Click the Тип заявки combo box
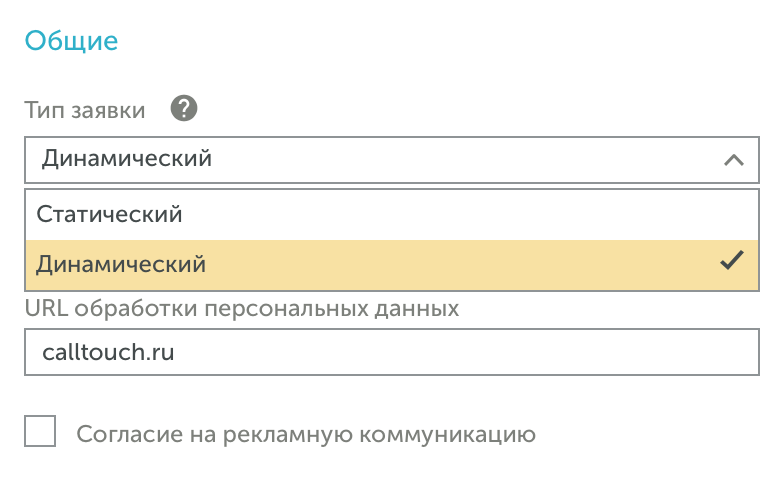776x488 pixels. [x=390, y=160]
